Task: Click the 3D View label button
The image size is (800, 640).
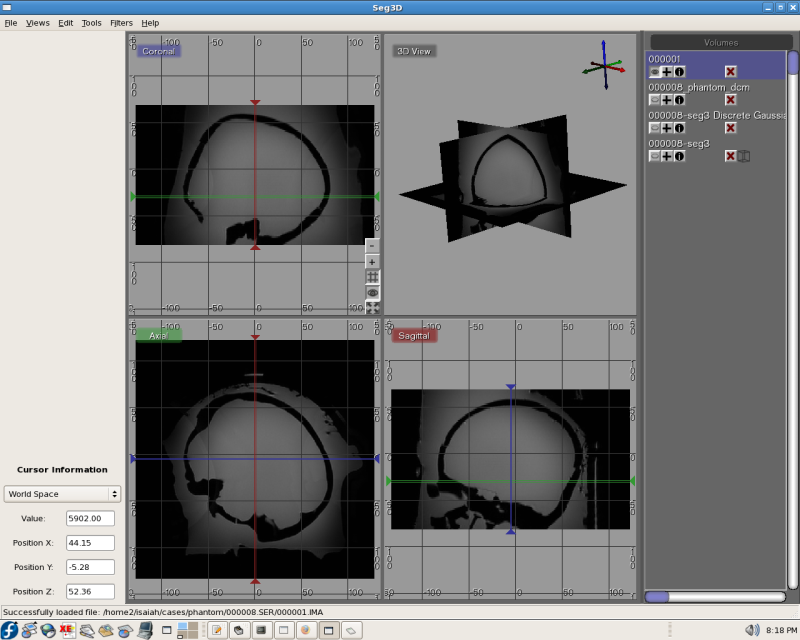Action: click(414, 51)
